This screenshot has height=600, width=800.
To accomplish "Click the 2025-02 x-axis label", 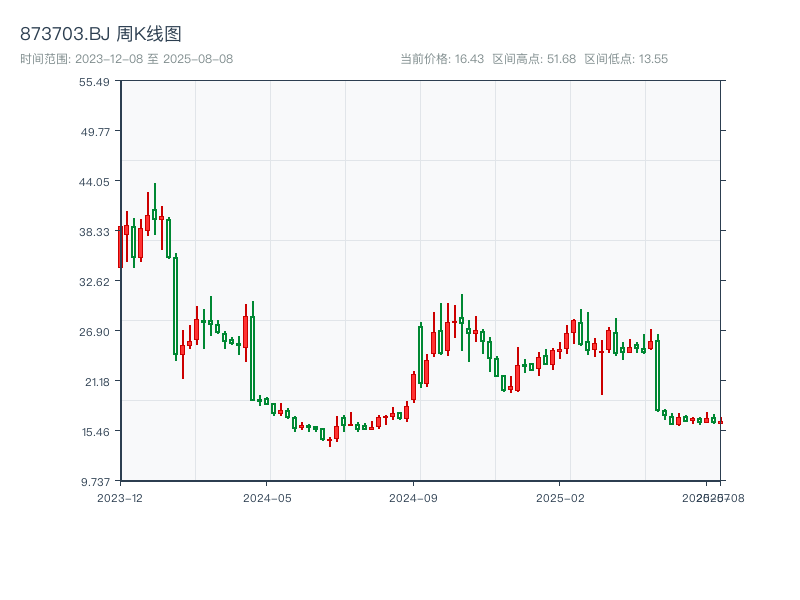I will [x=560, y=498].
